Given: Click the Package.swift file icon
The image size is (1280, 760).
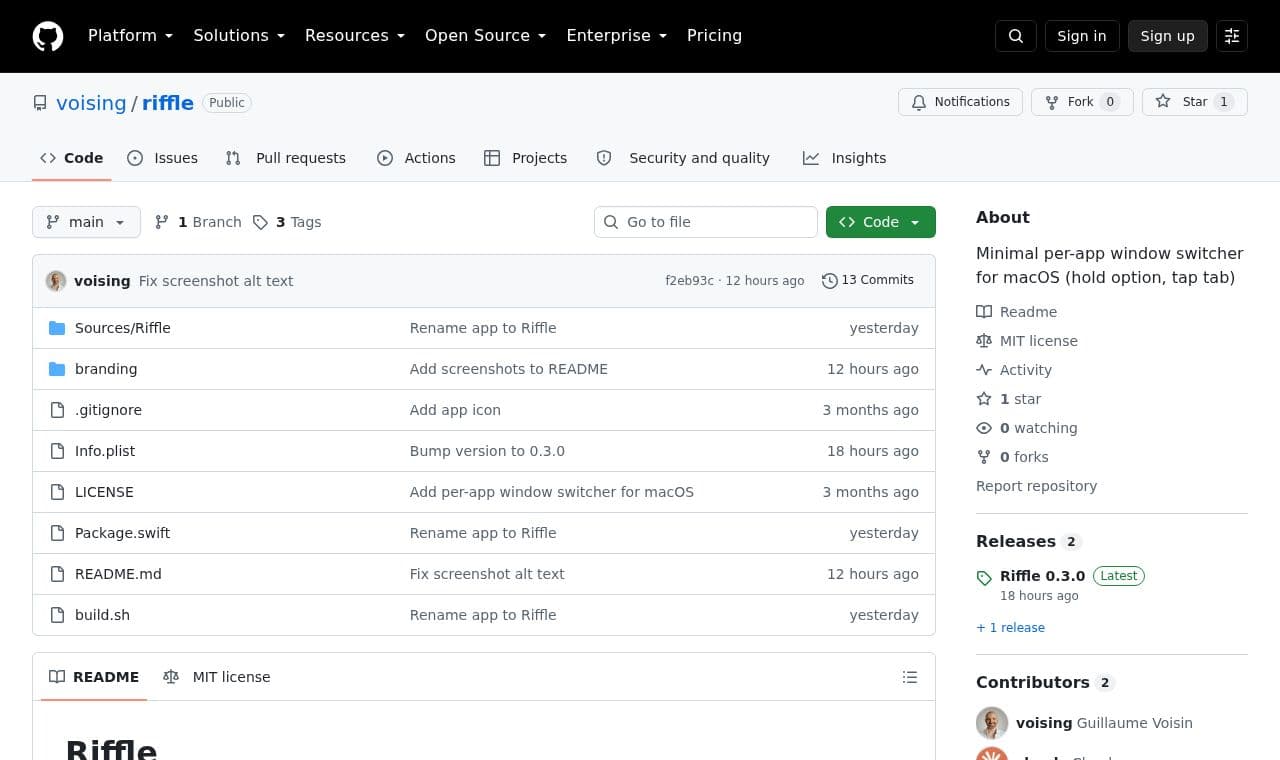Looking at the screenshot, I should (57, 533).
